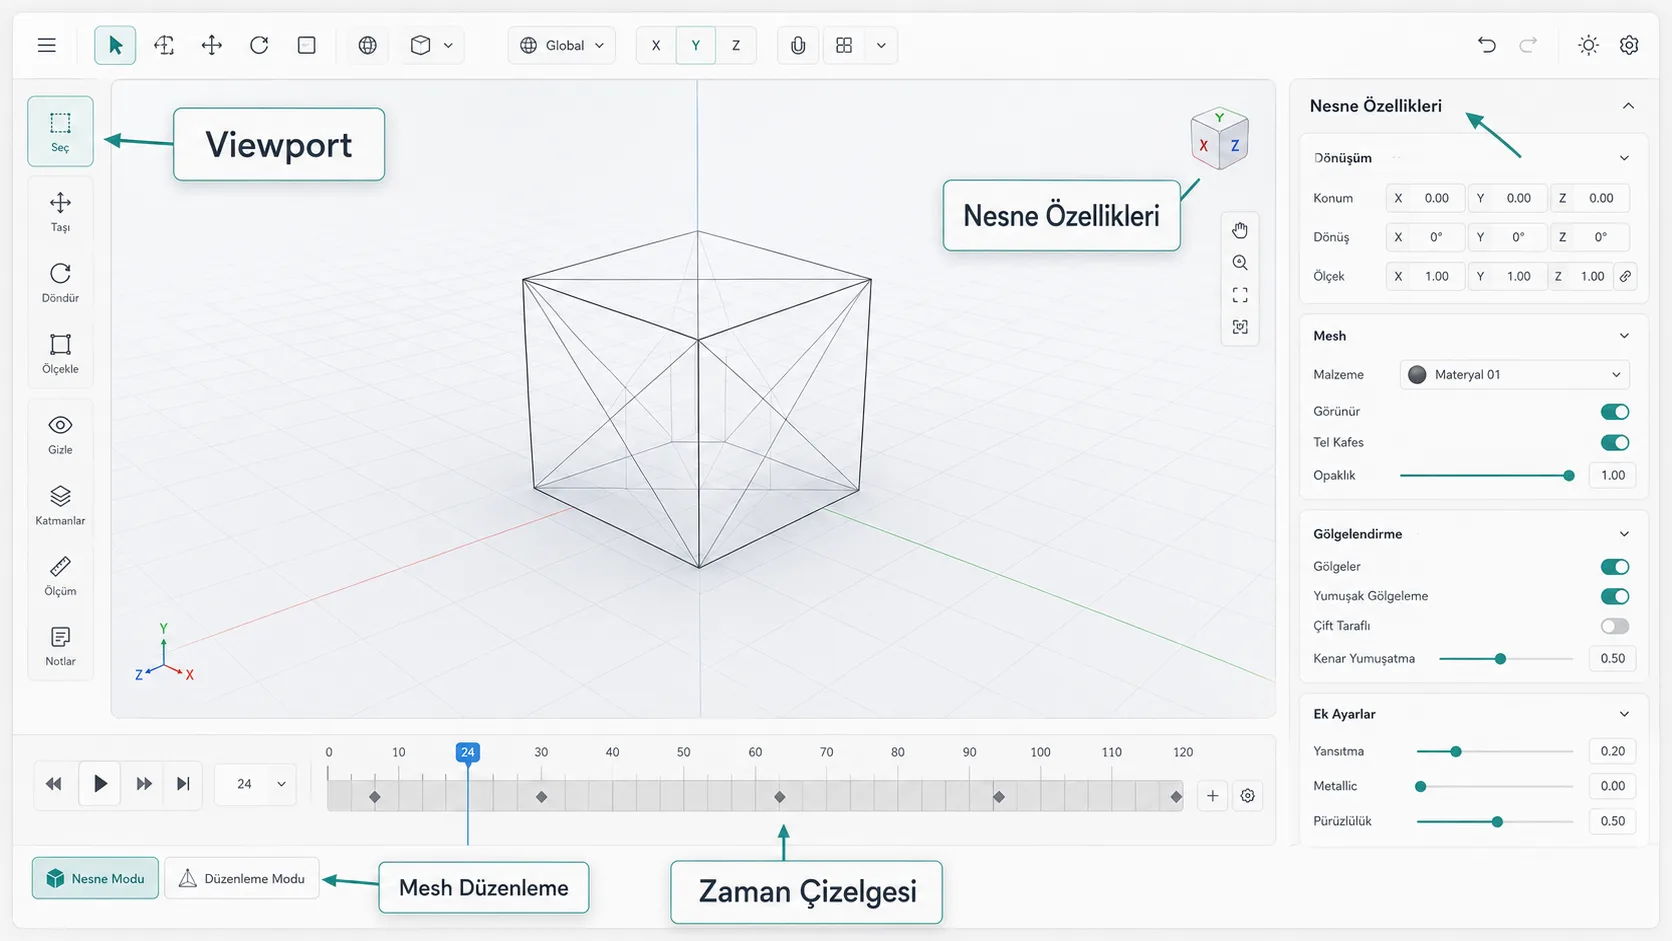Screen dimensions: 1672x941
Task: Collapse the Gölgelendirme section
Action: pos(1624,534)
